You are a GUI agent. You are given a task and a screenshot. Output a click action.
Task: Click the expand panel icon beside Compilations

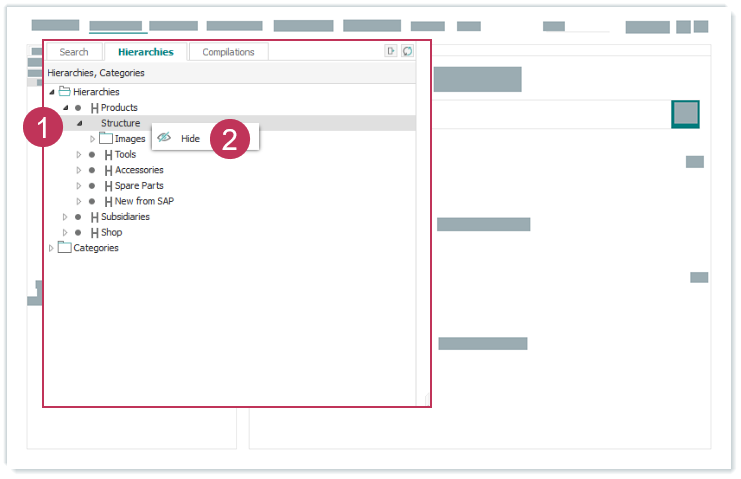click(391, 51)
